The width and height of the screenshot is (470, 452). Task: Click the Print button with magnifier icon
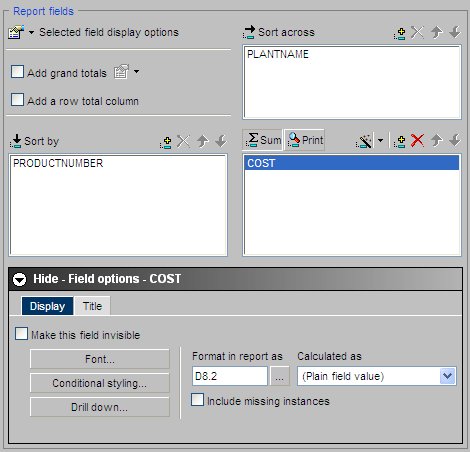[305, 140]
